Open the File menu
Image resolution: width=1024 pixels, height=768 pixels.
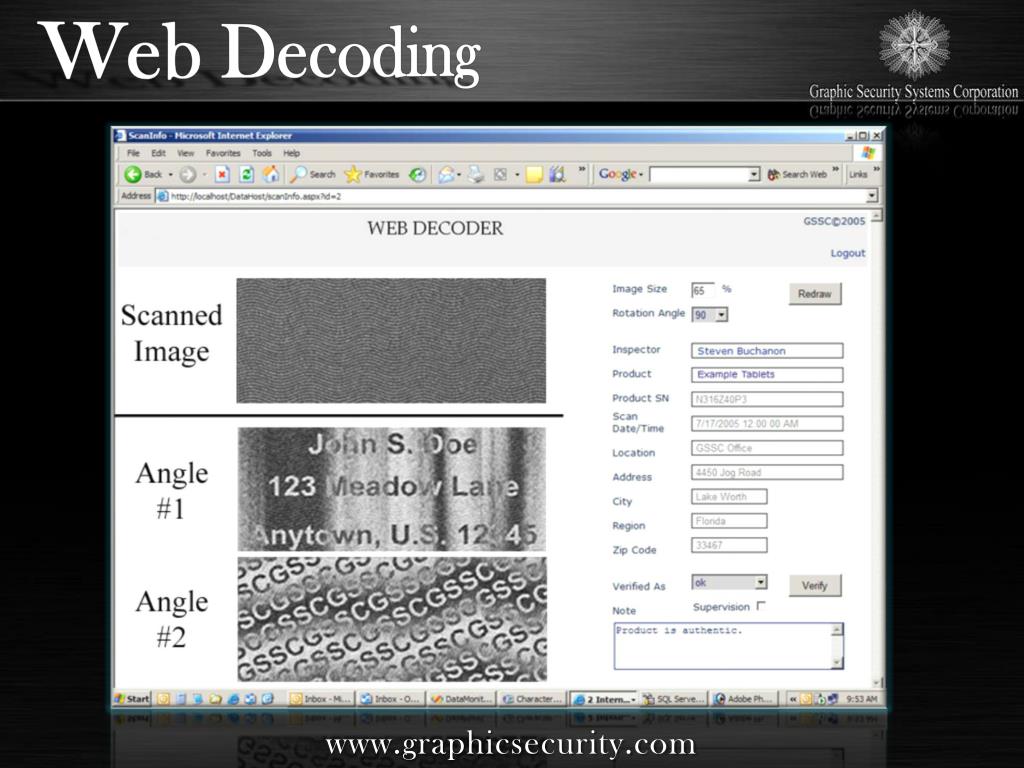(133, 153)
